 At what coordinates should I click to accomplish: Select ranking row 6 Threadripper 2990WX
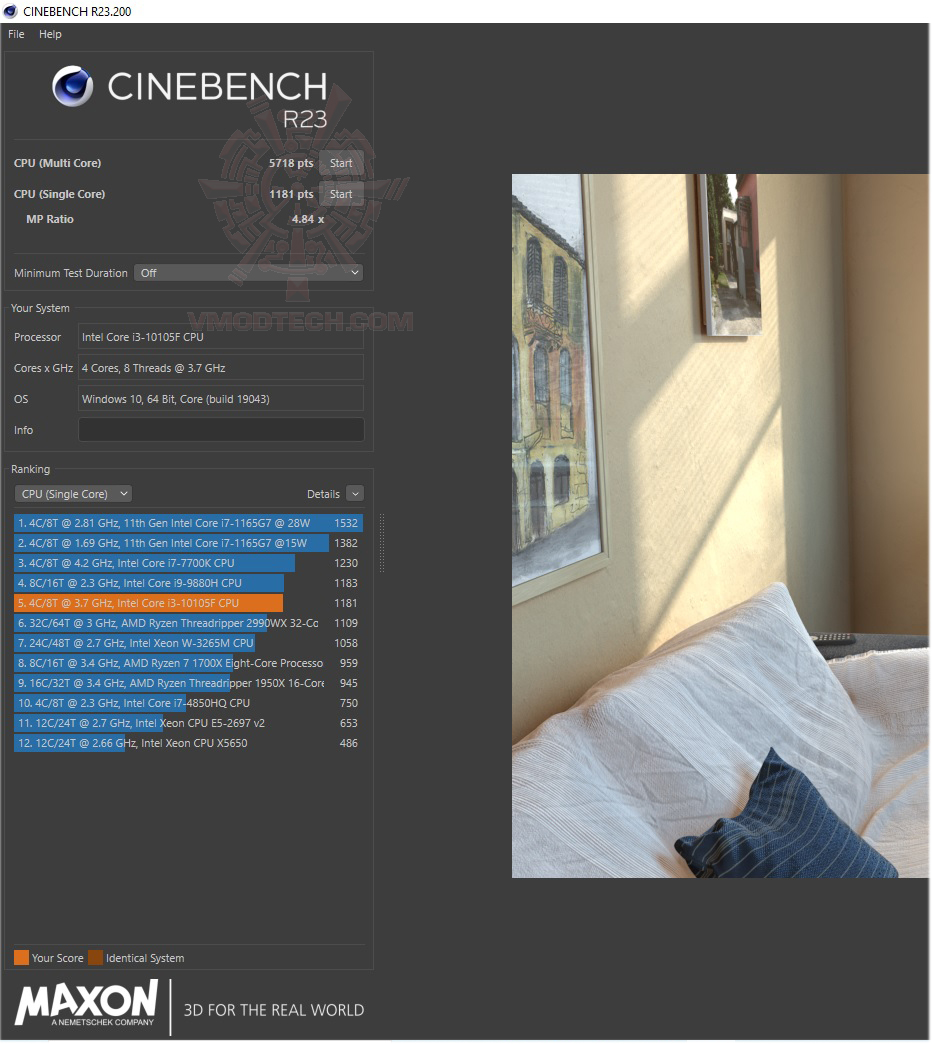coord(188,623)
